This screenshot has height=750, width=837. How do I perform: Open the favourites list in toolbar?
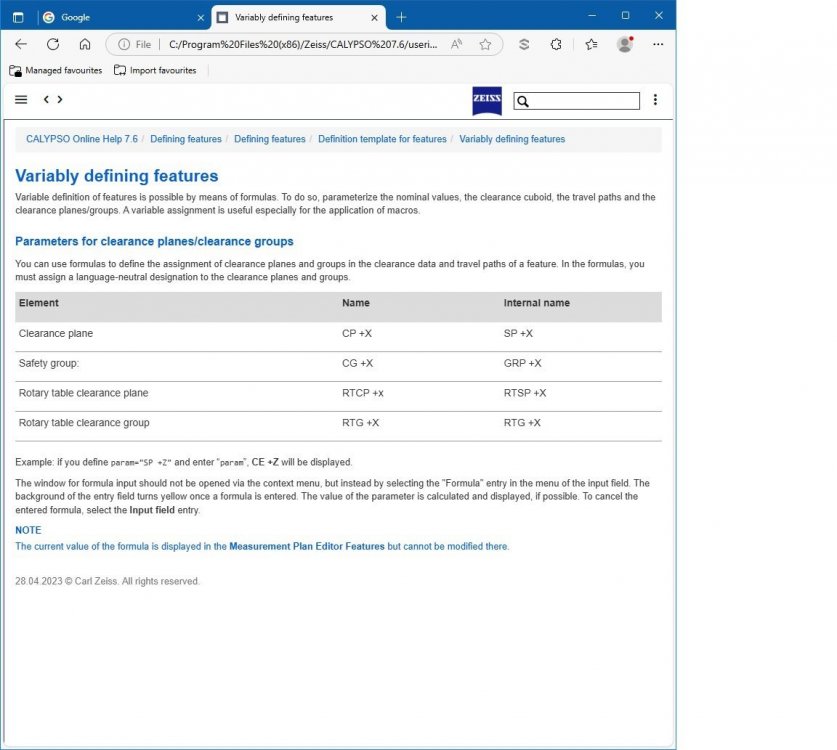[591, 44]
